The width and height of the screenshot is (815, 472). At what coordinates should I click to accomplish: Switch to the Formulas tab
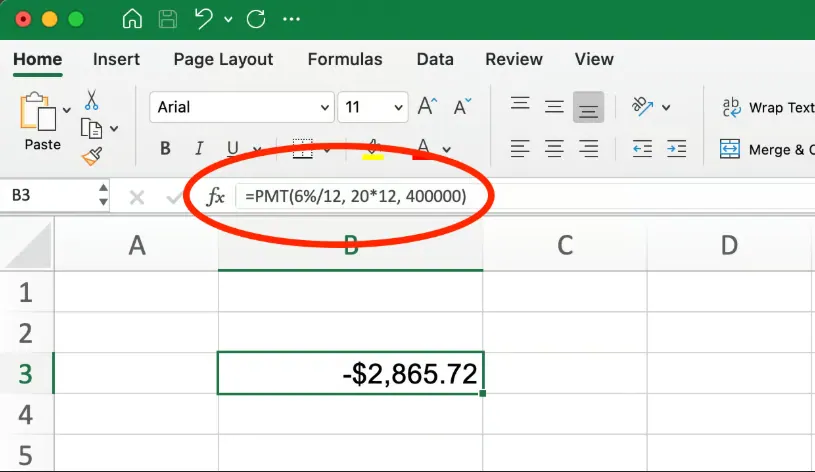(344, 59)
